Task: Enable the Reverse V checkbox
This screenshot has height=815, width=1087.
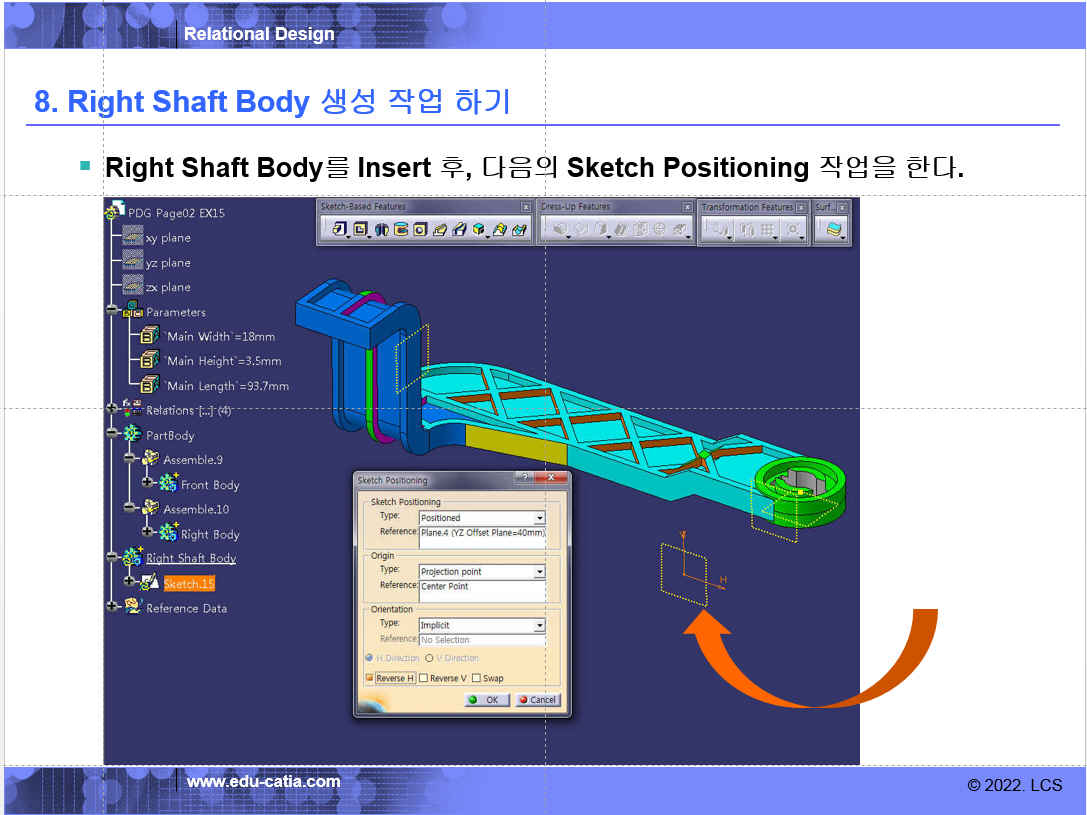Action: [424, 678]
